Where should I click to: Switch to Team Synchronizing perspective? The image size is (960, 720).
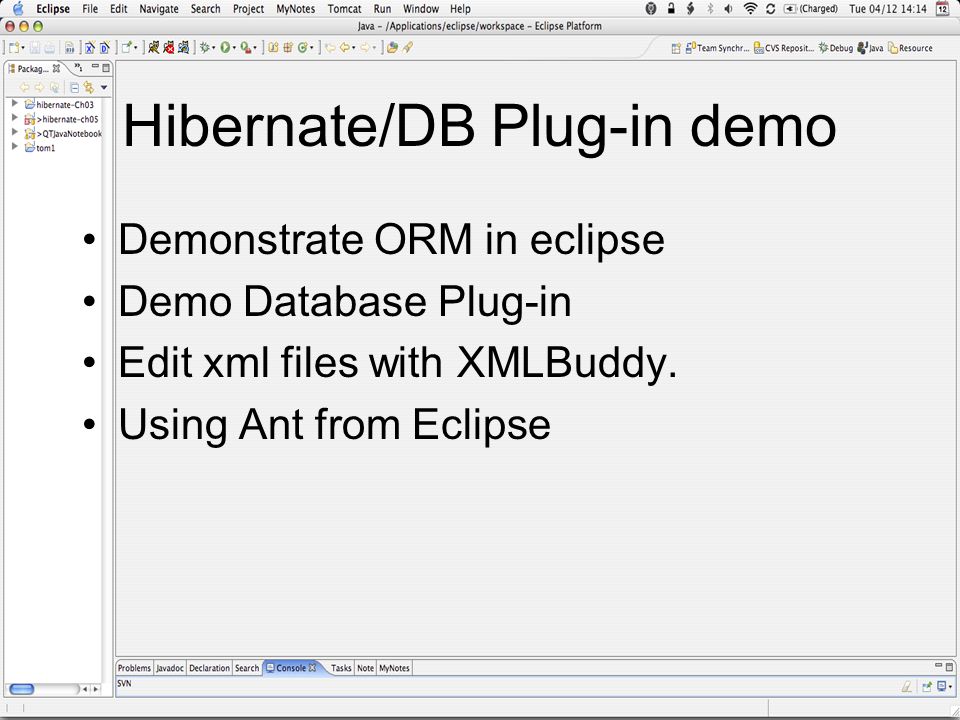(718, 48)
